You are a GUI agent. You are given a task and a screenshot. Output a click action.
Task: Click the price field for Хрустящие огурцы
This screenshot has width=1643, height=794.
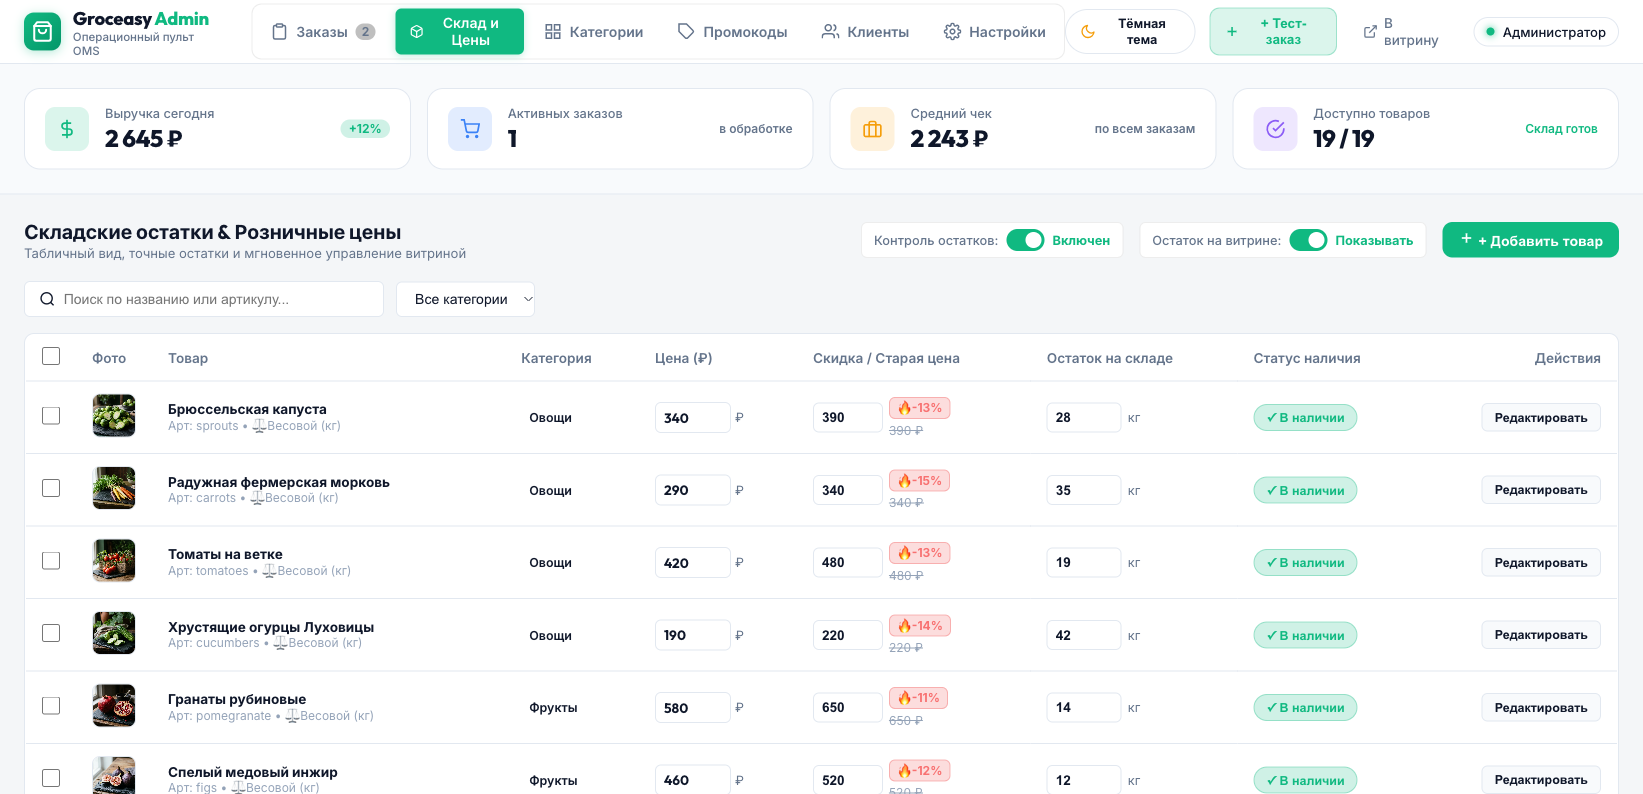tap(692, 635)
